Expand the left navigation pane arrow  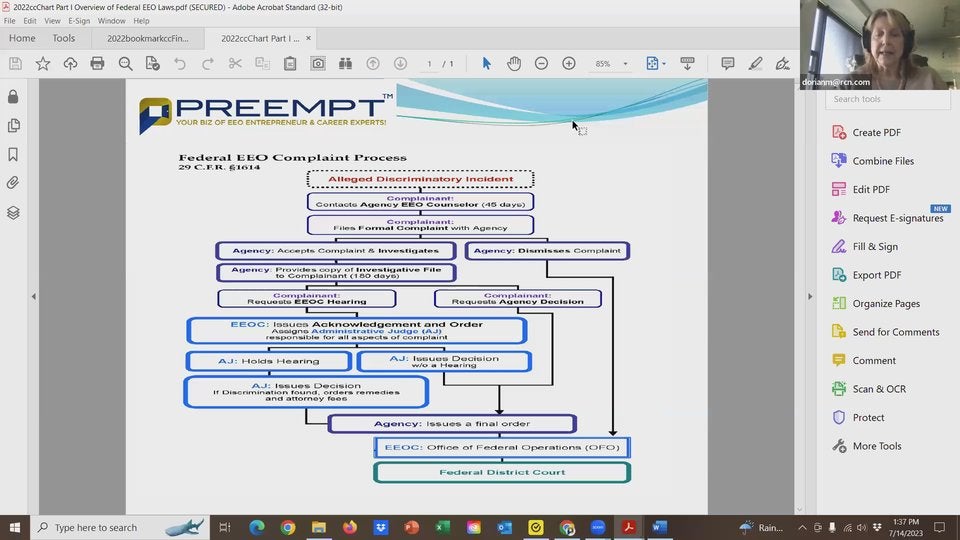click(33, 297)
